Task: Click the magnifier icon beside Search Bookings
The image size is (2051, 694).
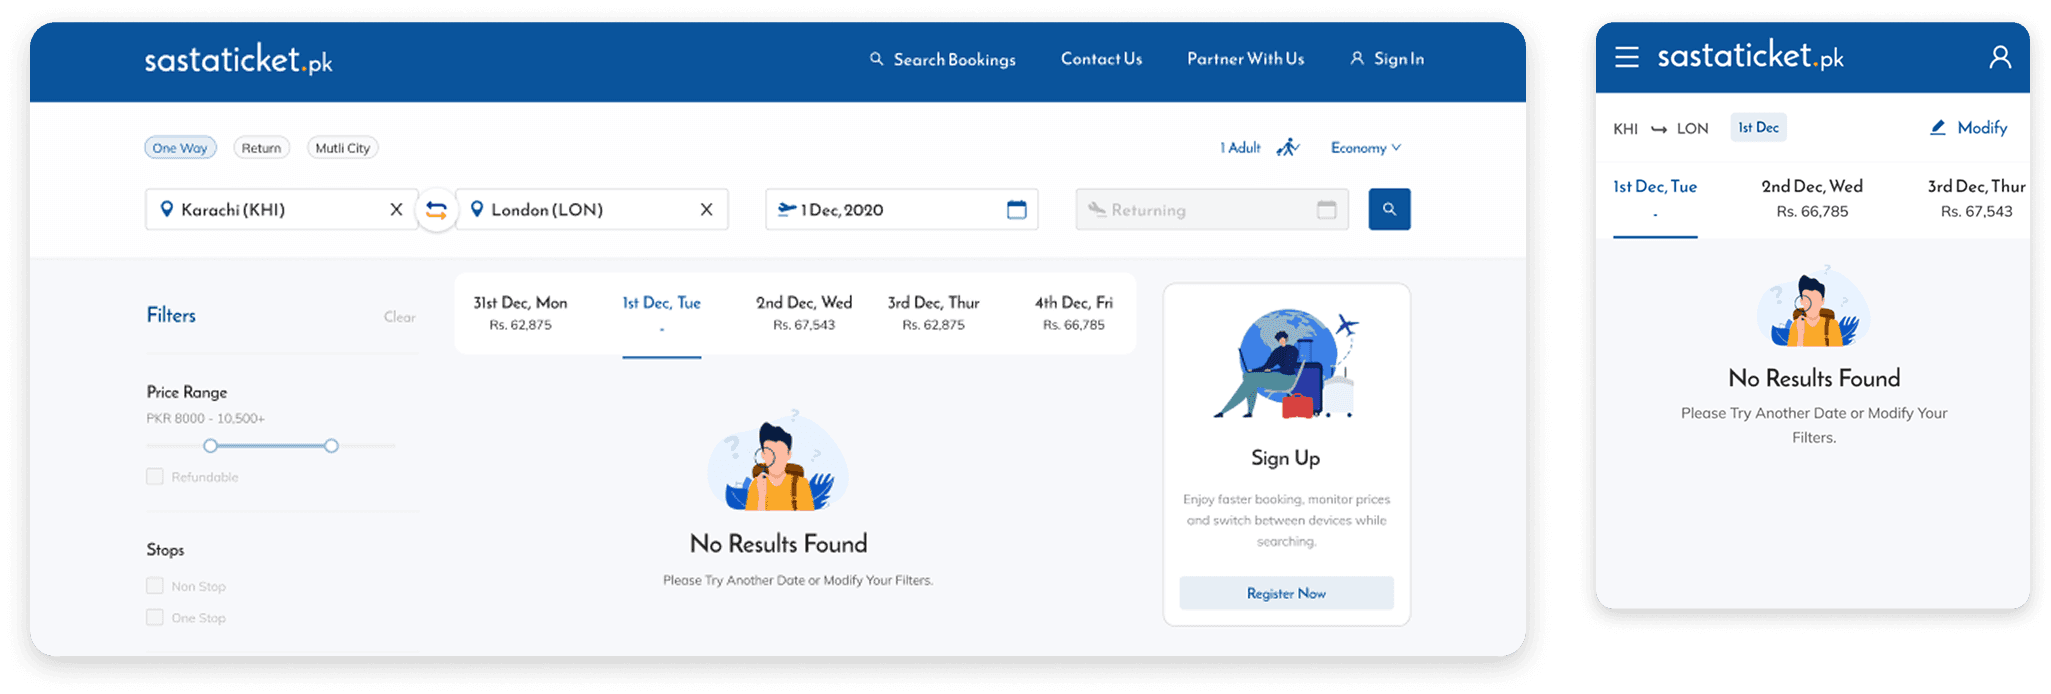Action: pos(876,59)
